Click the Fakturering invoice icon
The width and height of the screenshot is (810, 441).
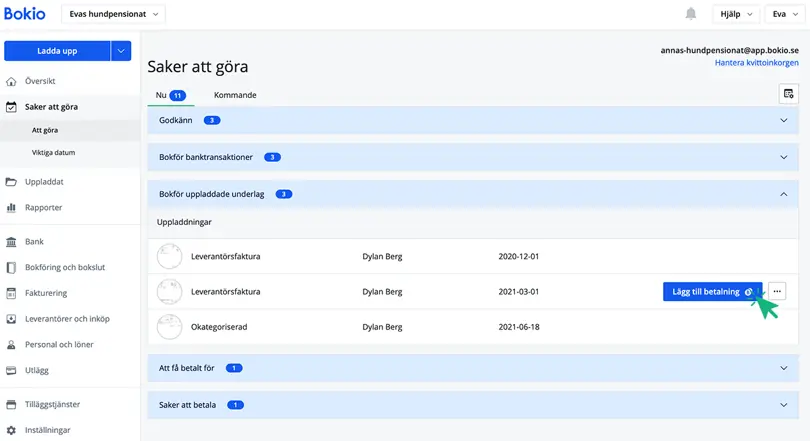click(11, 293)
